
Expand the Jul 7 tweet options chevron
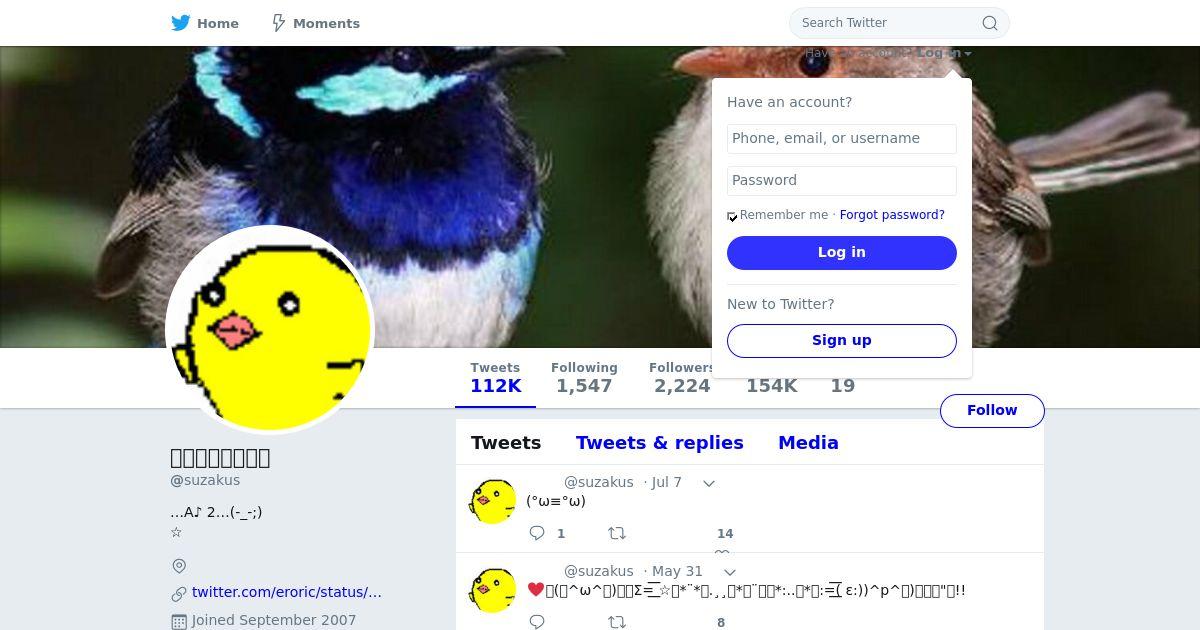(x=709, y=483)
